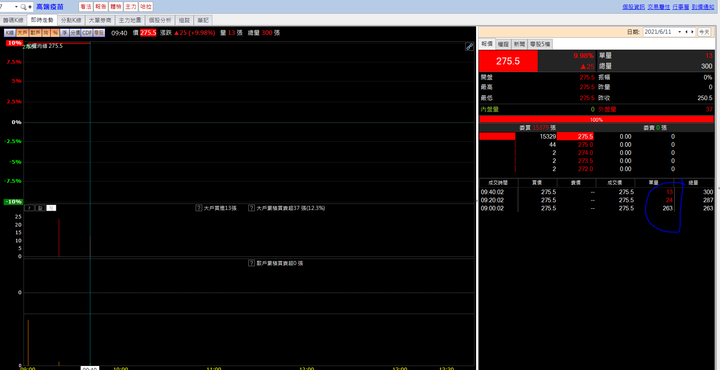Click the 昨收 250.5 value
The image size is (720, 370).
(705, 98)
